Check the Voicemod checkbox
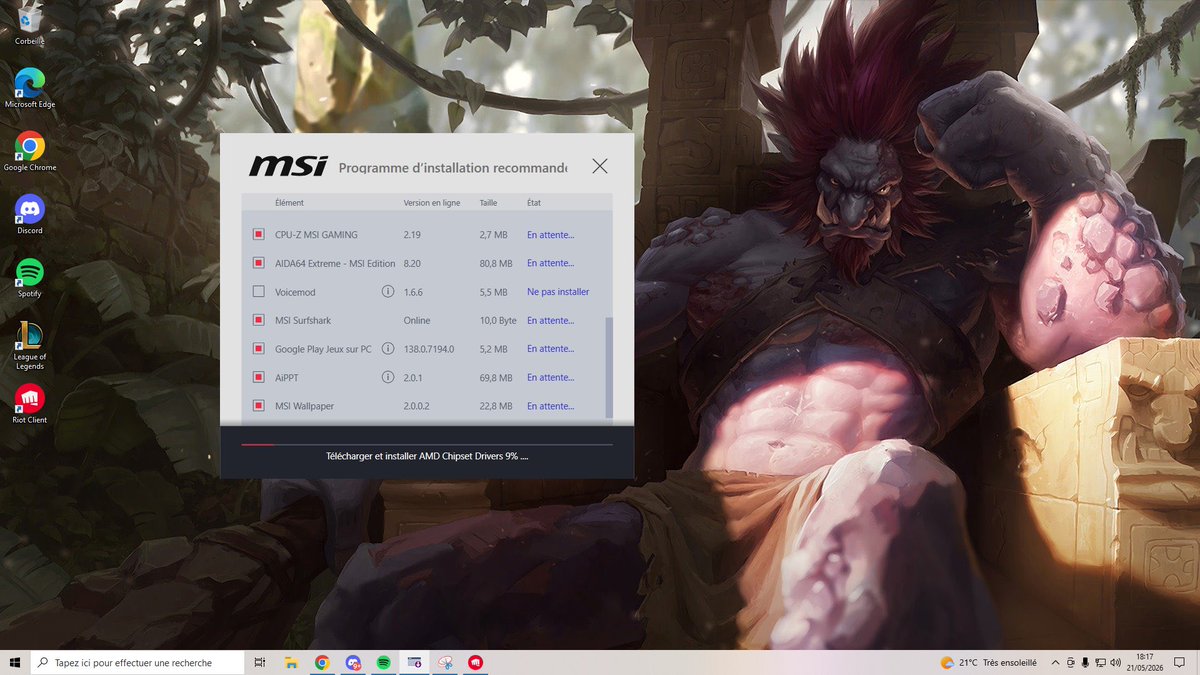Screen dimensions: 1200x675 pyautogui.click(x=258, y=292)
